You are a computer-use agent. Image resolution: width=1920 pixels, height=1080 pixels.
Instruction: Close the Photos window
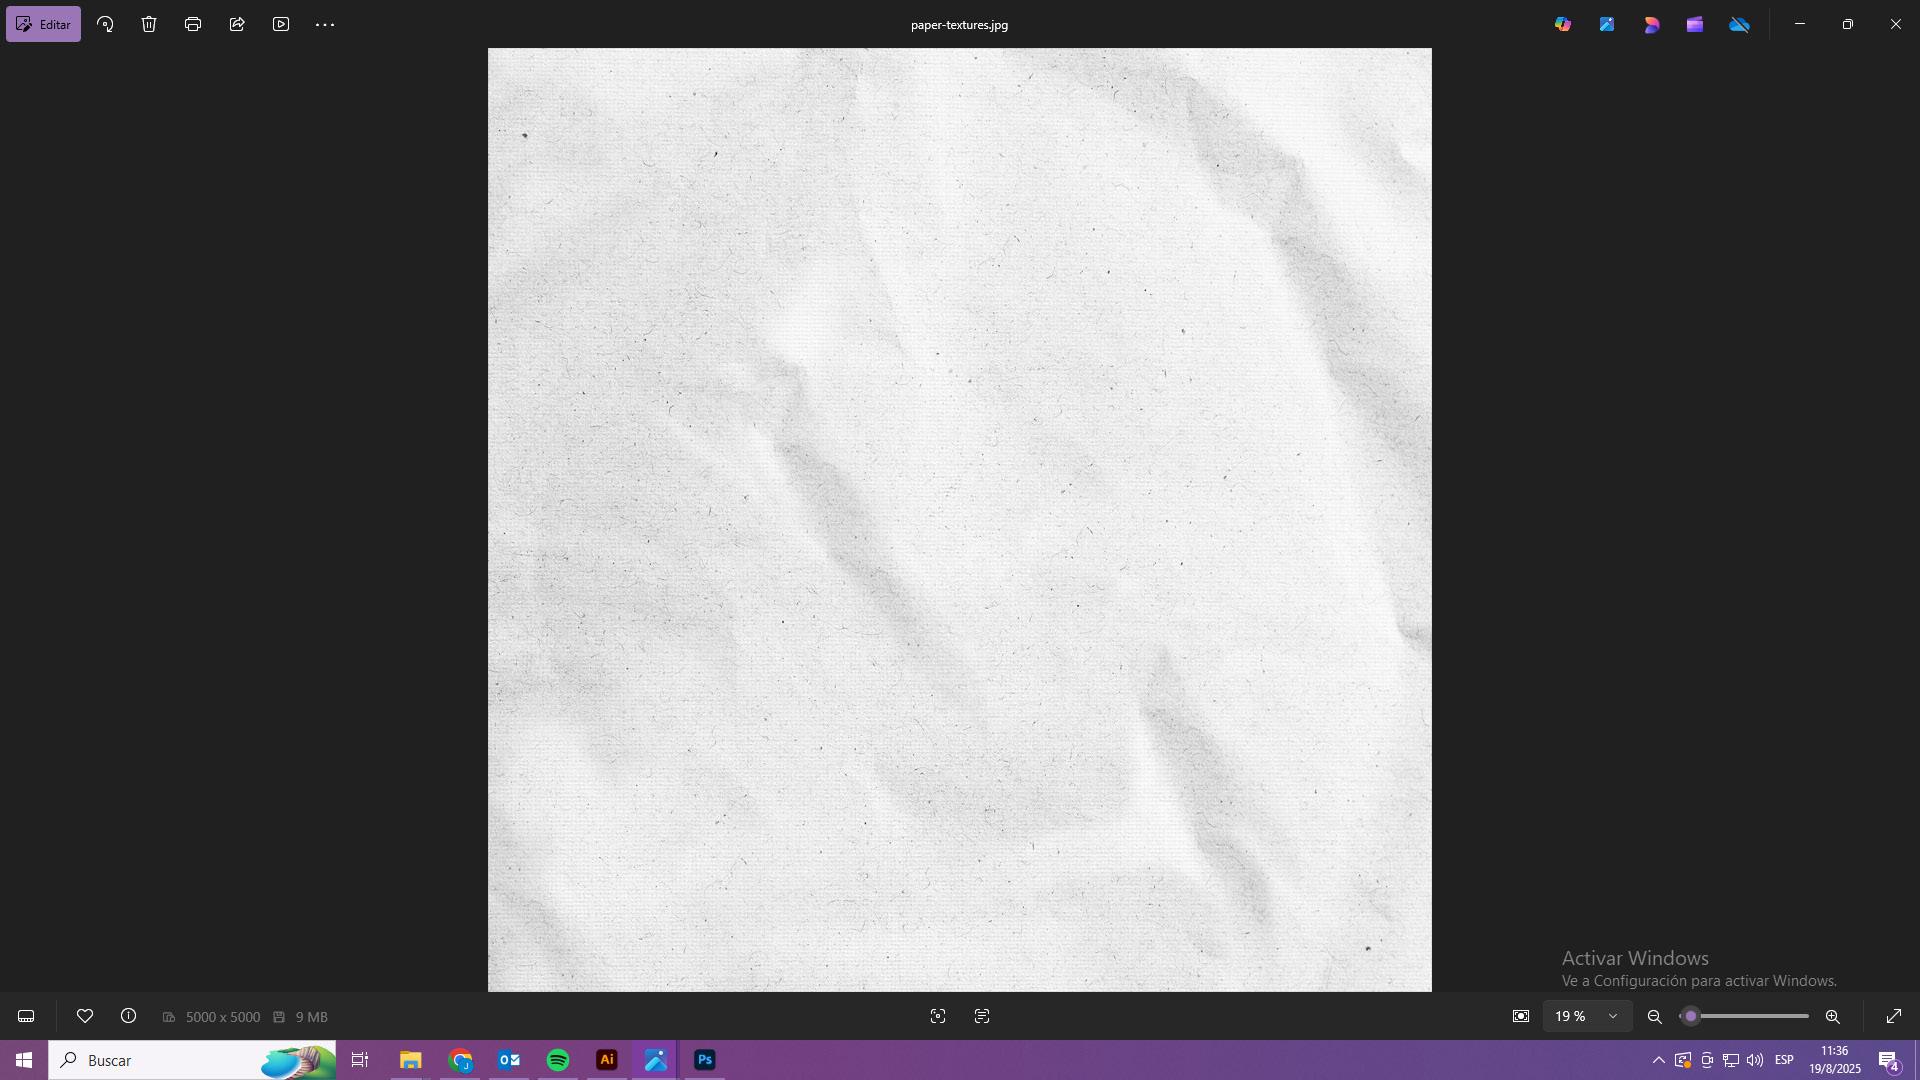click(x=1896, y=24)
